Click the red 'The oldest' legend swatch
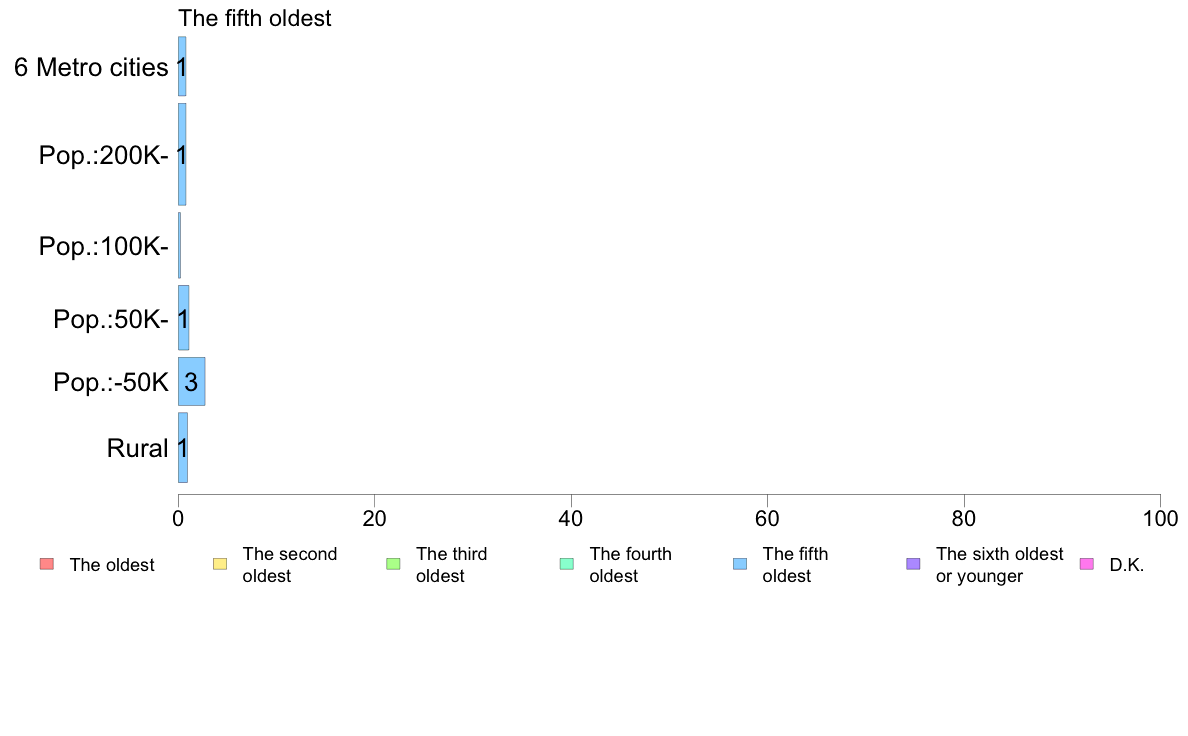 point(47,564)
